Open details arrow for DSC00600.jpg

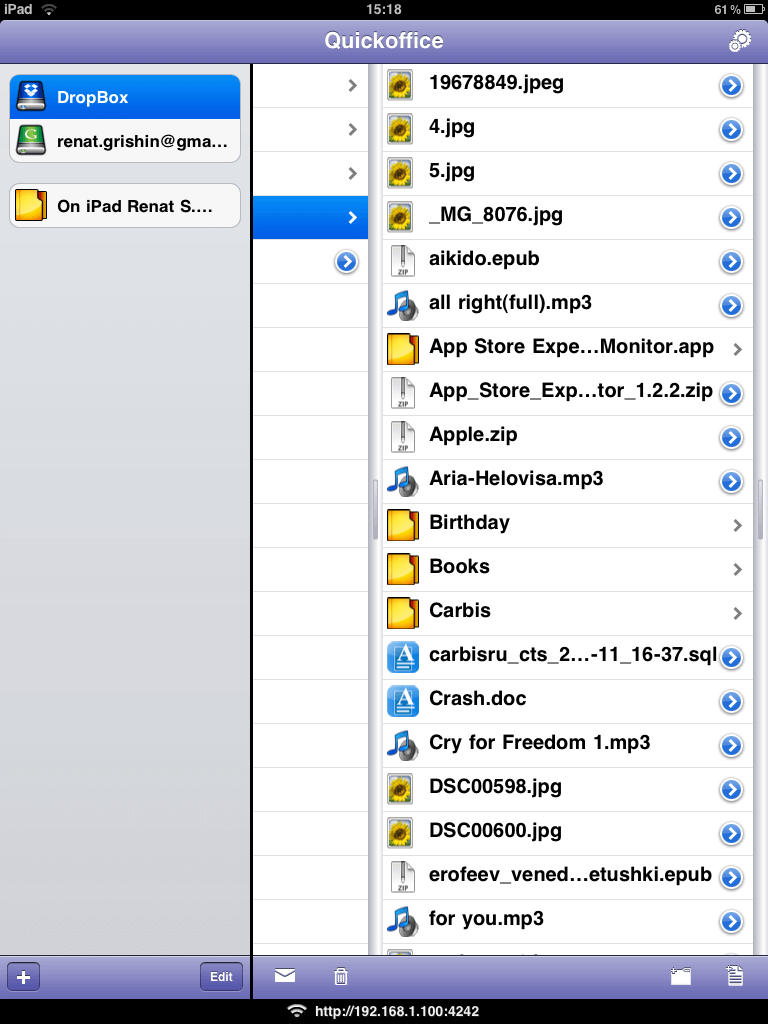pos(731,833)
